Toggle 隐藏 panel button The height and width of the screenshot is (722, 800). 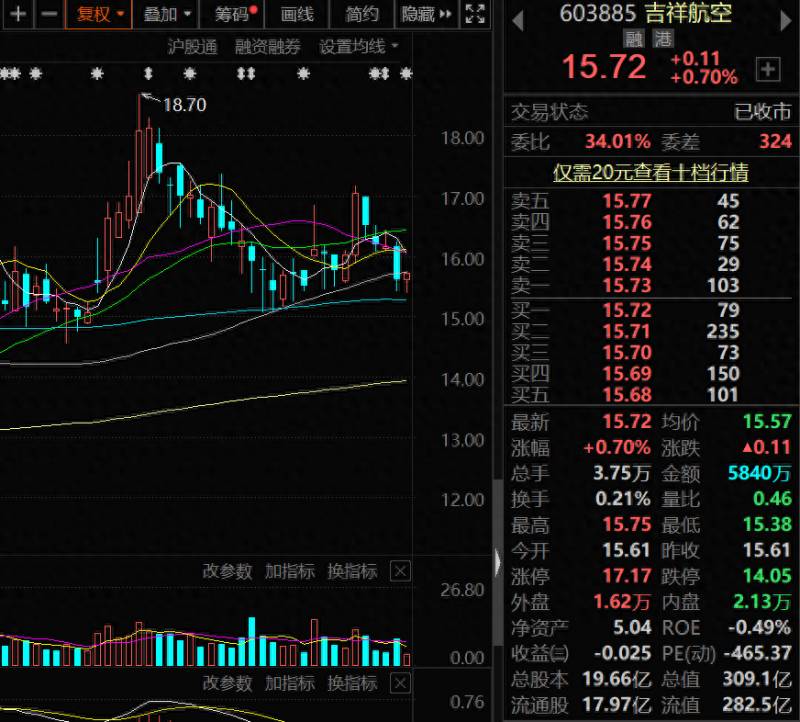[x=427, y=14]
